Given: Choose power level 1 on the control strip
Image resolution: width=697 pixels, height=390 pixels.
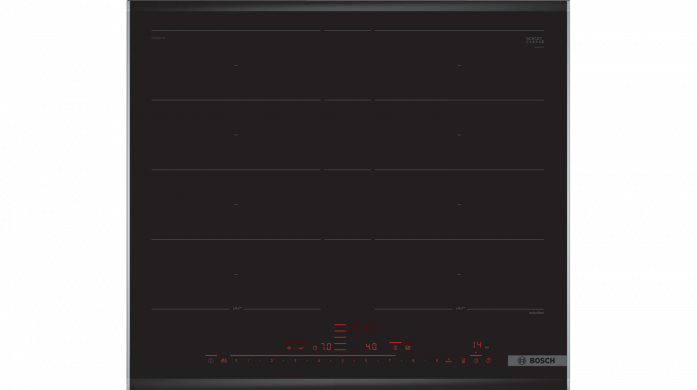Looking at the screenshot, I should pos(248,361).
